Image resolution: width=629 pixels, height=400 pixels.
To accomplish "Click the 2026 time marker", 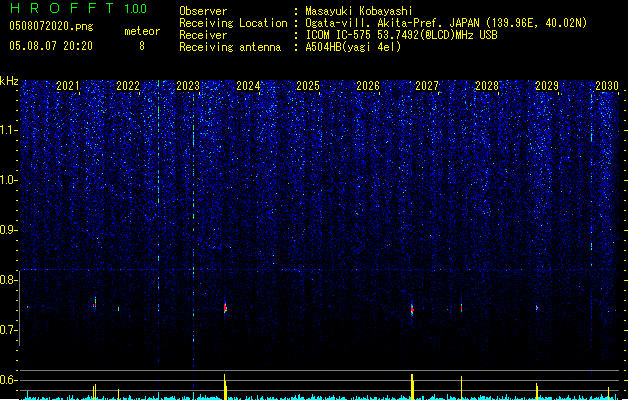I will coord(368,86).
